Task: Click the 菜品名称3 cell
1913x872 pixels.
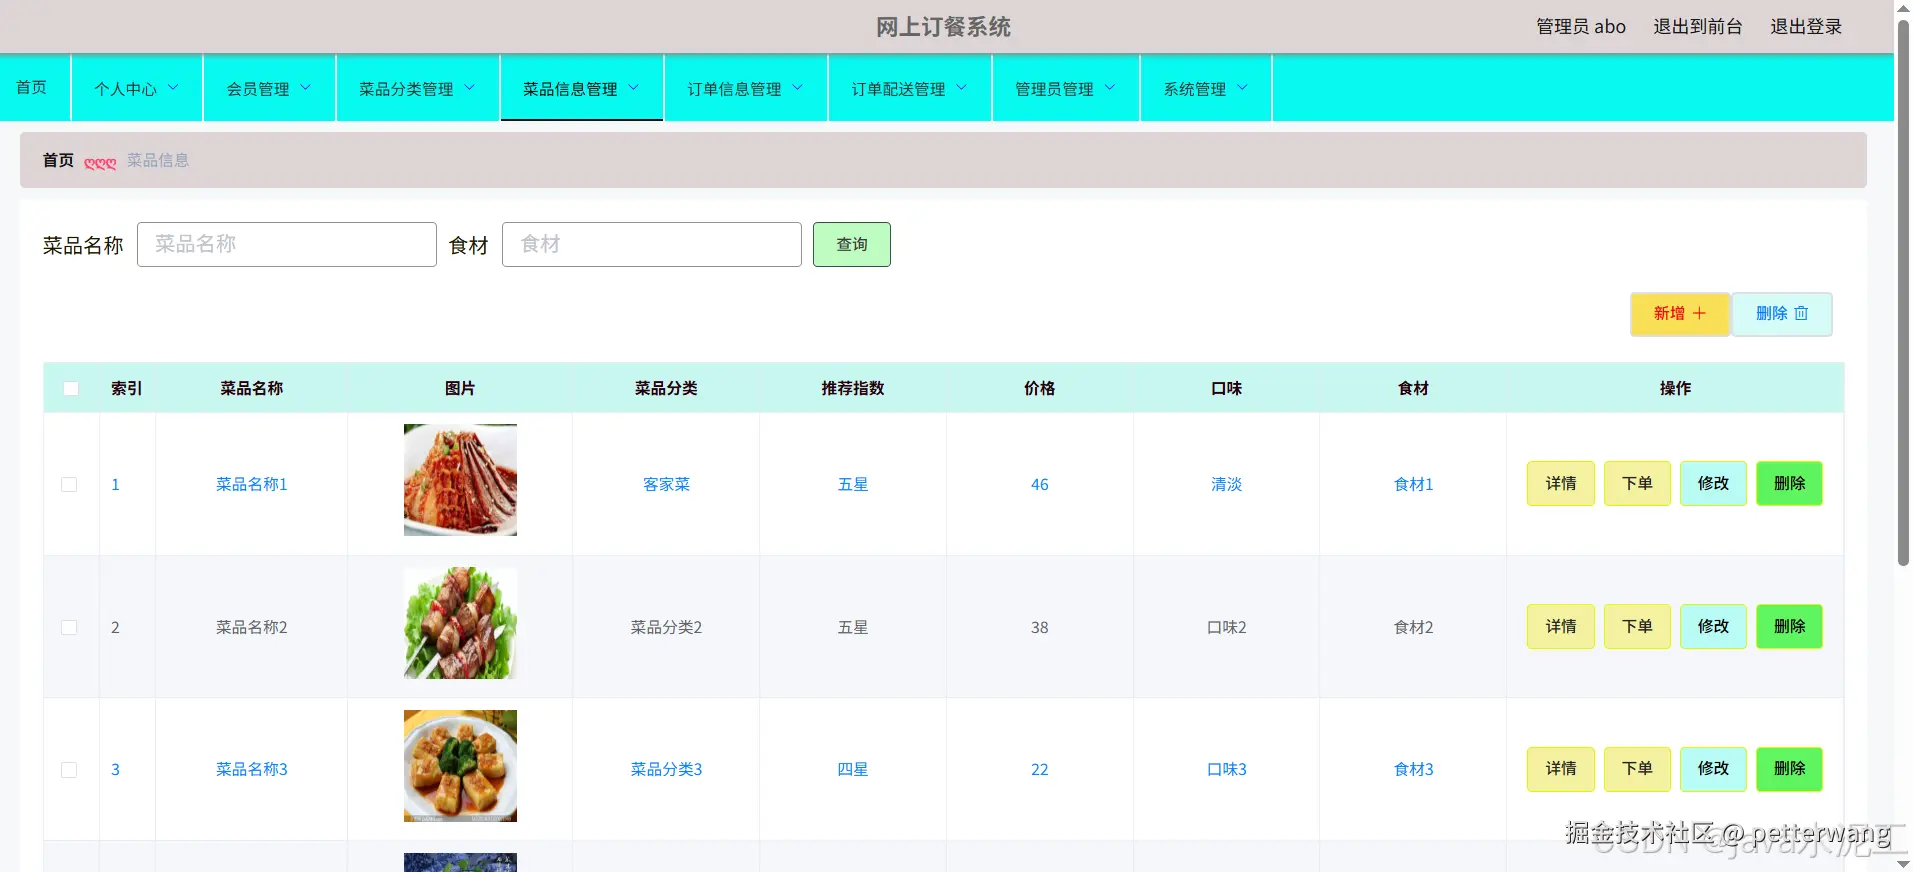Action: point(252,769)
